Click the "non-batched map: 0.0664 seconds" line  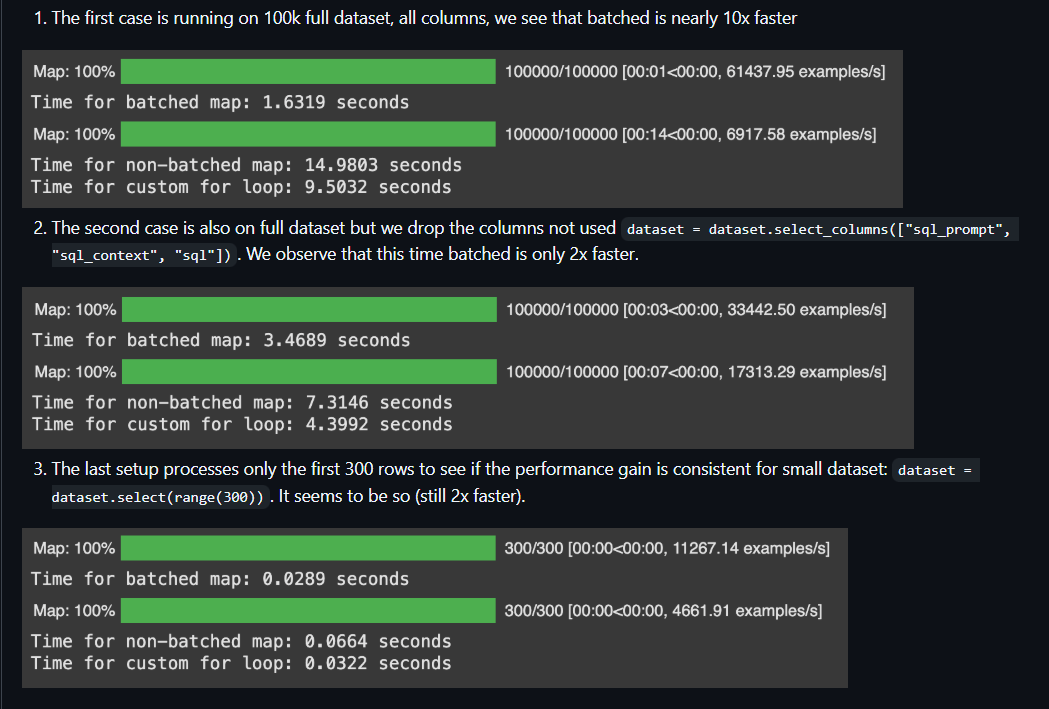click(x=241, y=641)
